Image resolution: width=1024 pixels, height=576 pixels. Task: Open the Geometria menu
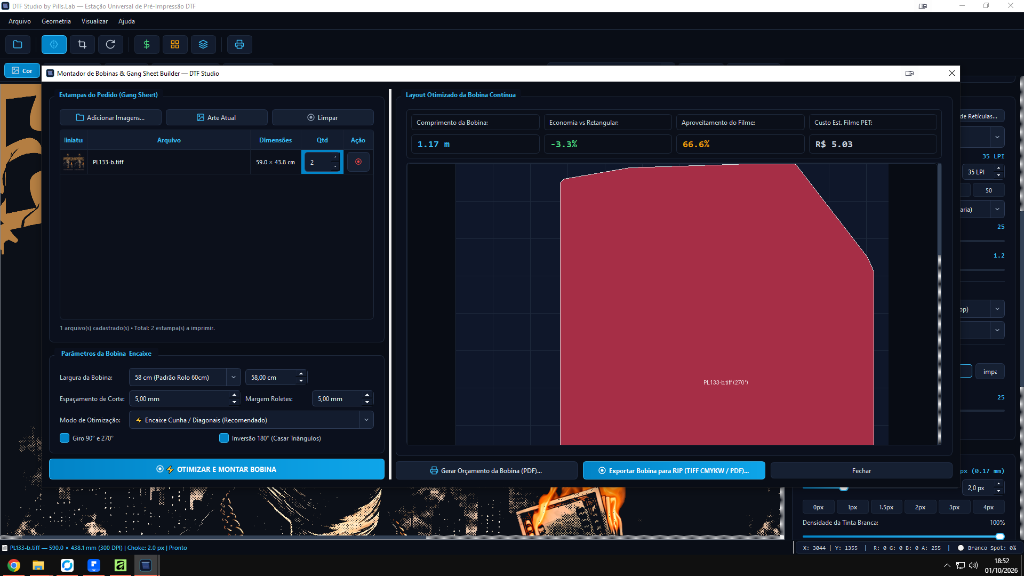click(x=56, y=22)
